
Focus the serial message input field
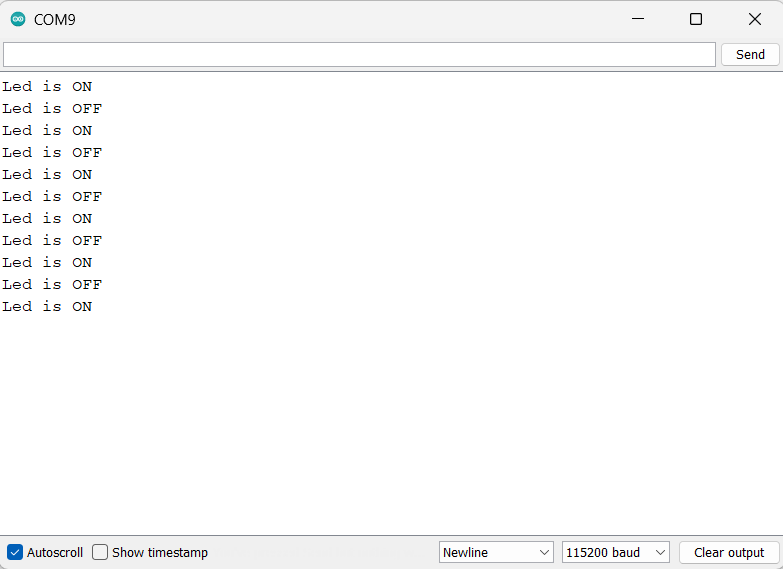[359, 54]
